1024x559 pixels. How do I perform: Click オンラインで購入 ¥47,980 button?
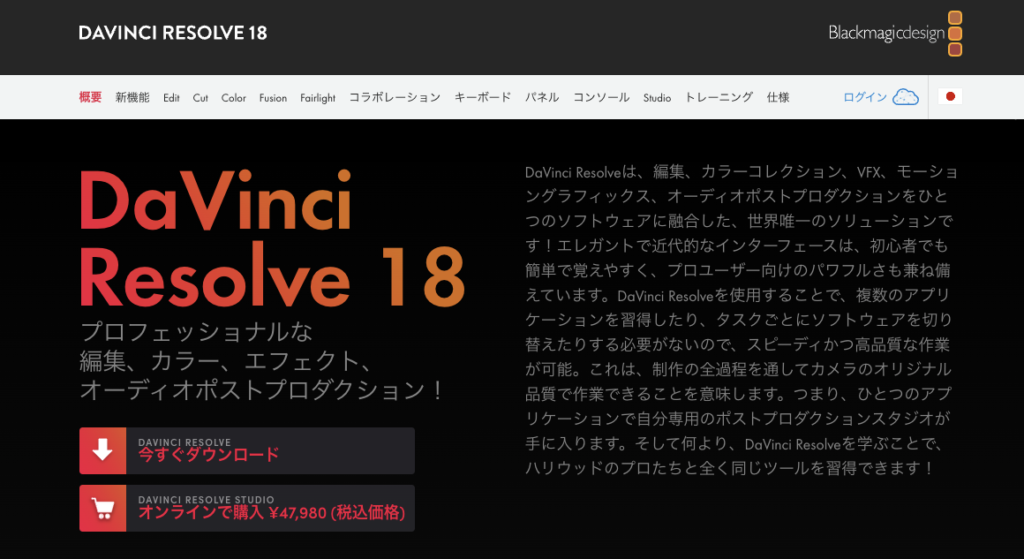point(247,508)
